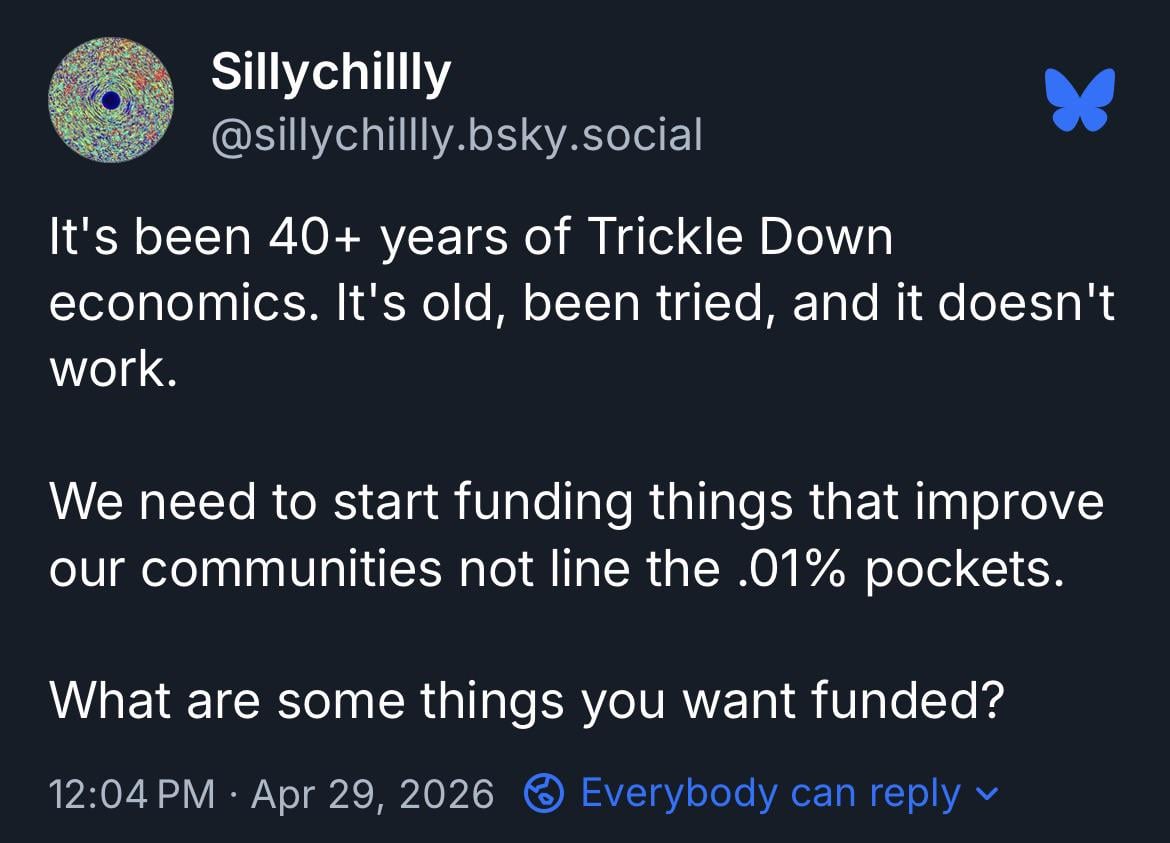1170x843 pixels.
Task: Click the word "communities" in the post
Action: (290, 569)
